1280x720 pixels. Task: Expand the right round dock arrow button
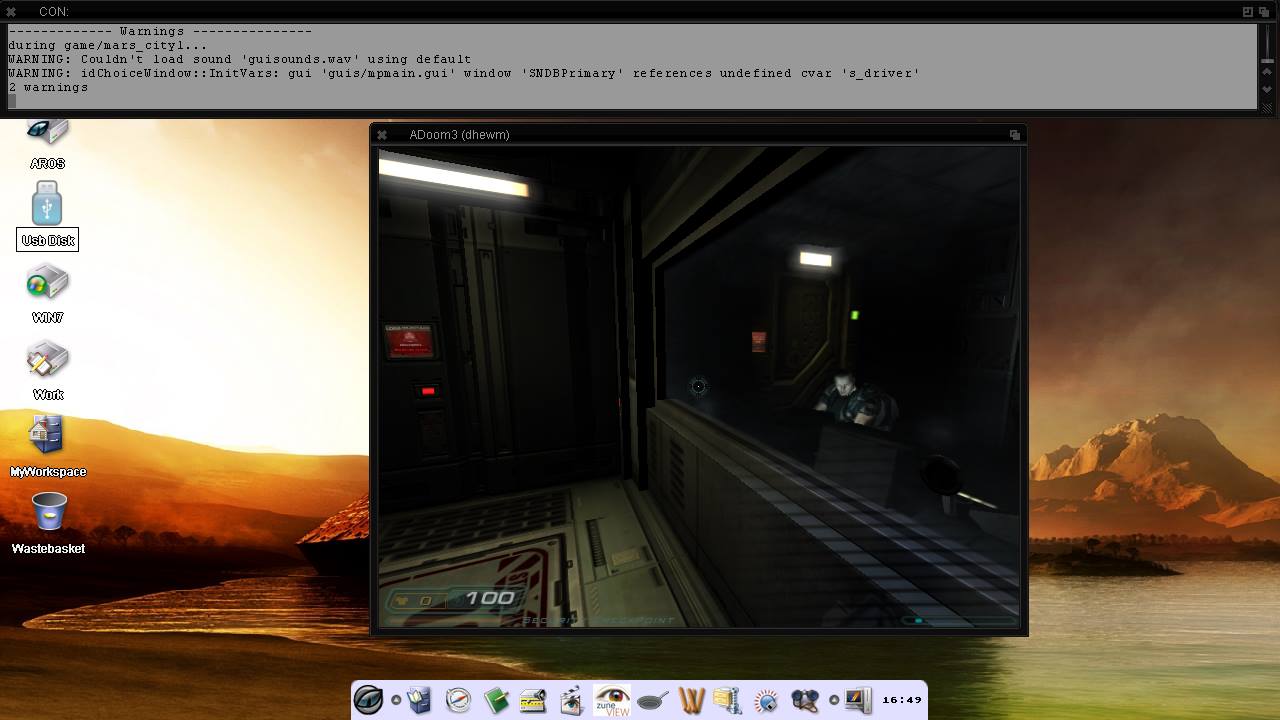click(x=834, y=700)
